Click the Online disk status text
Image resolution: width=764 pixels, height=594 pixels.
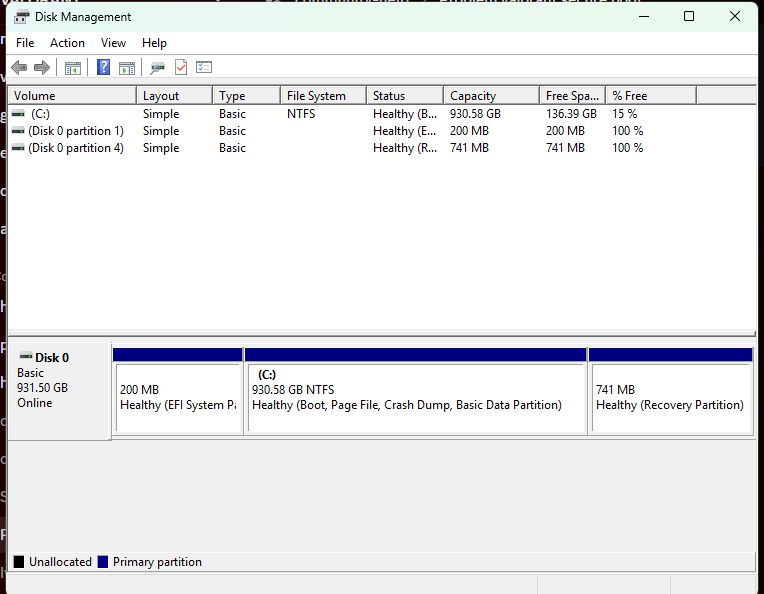[35, 403]
